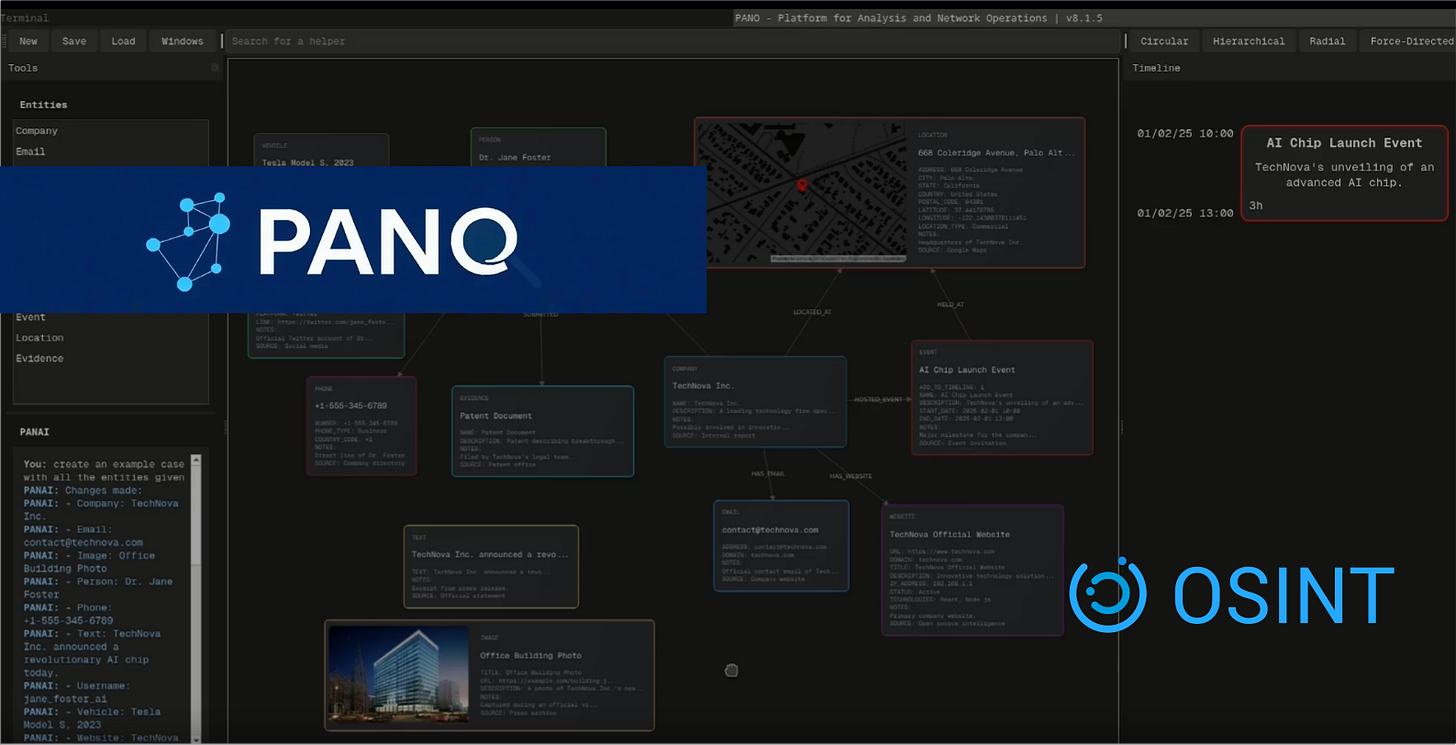Select the AI Chip Launch Event graph node

(1001, 398)
